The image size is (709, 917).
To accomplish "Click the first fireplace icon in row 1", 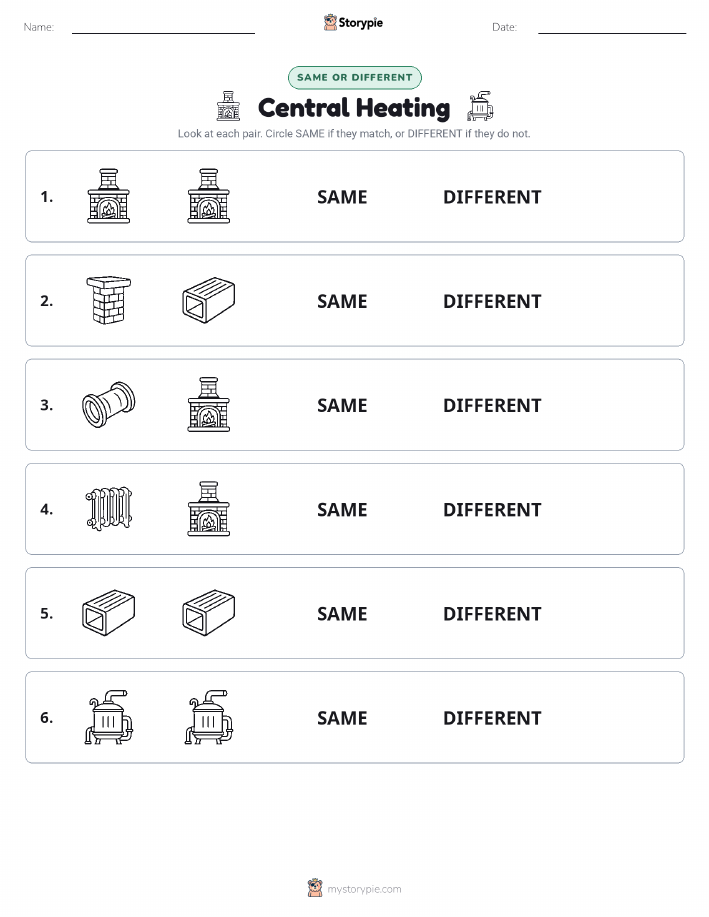I will pyautogui.click(x=109, y=196).
